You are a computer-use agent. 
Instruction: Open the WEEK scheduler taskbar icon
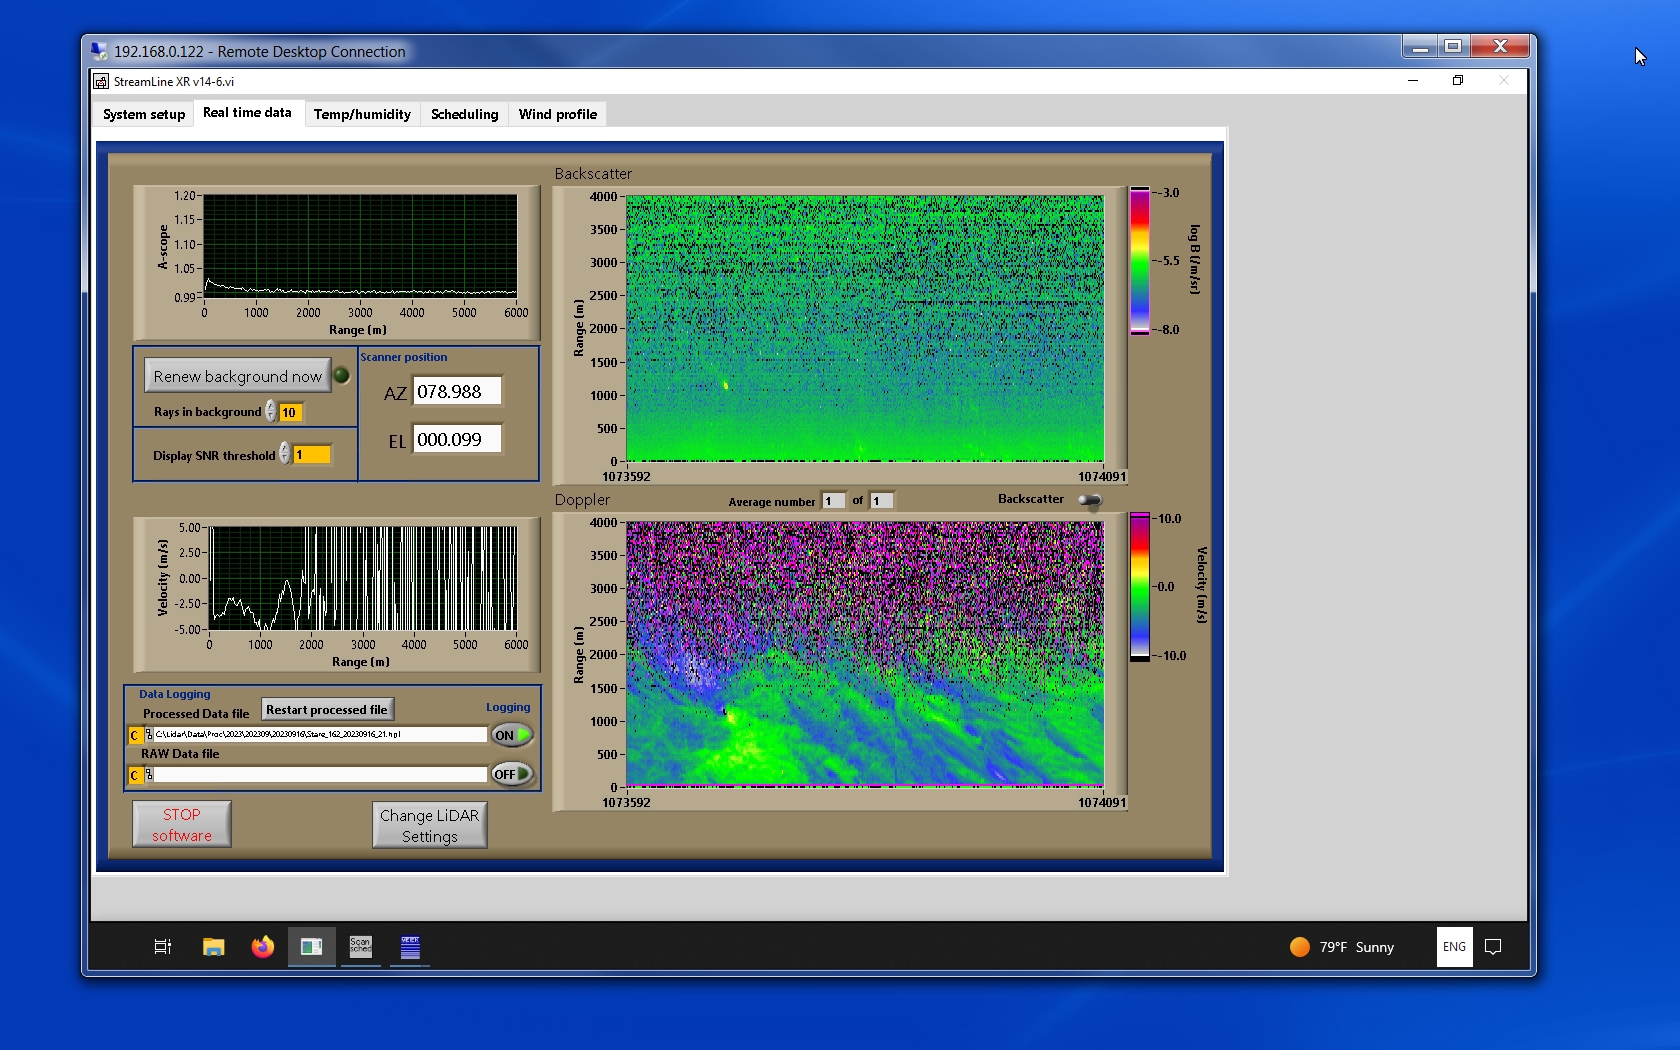point(410,946)
